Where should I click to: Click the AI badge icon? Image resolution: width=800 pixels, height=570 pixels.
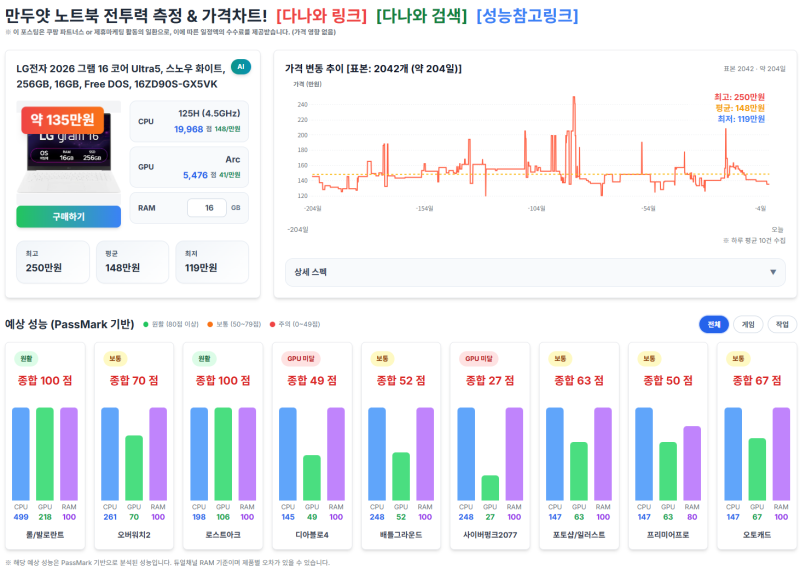coord(241,67)
